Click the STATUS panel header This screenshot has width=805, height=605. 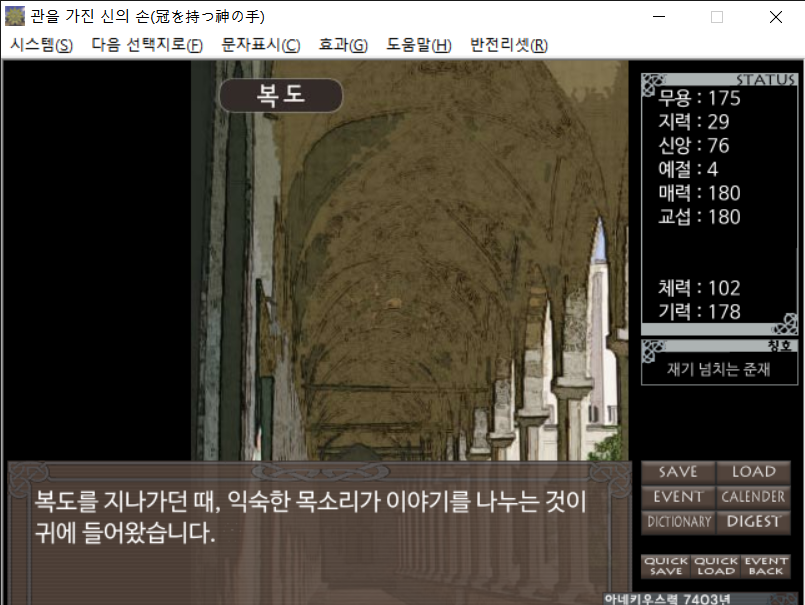tap(719, 80)
